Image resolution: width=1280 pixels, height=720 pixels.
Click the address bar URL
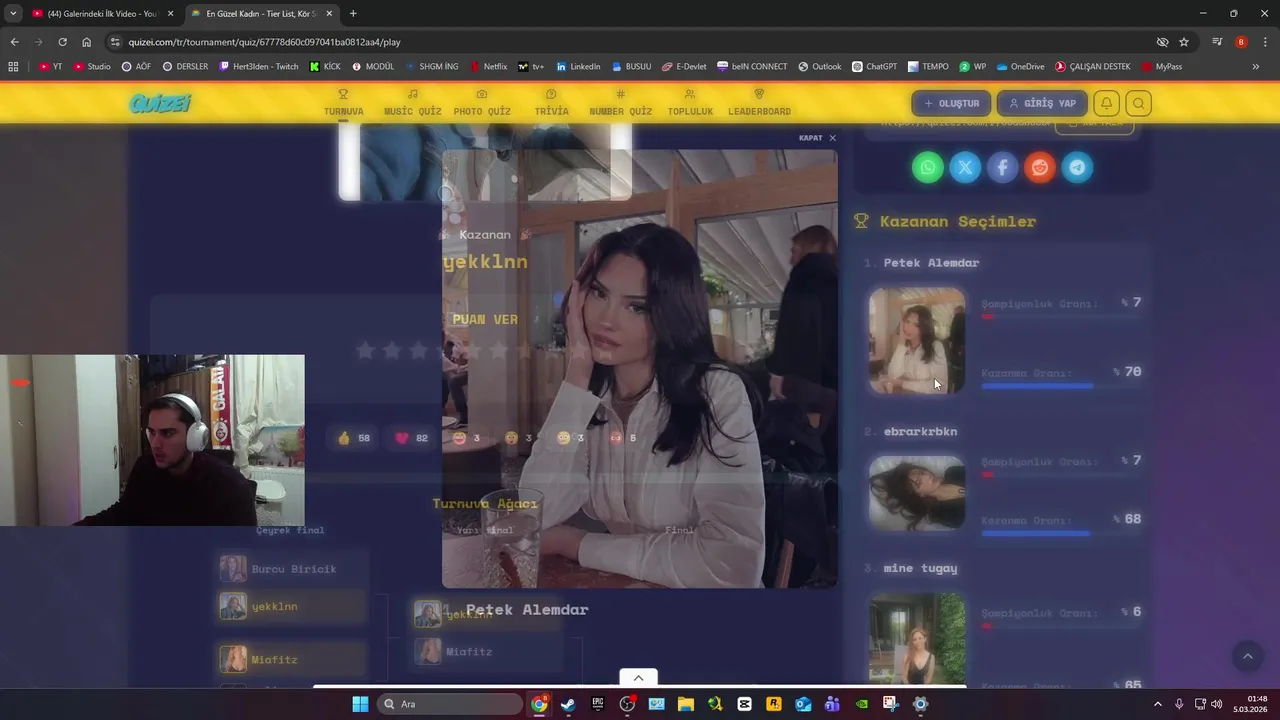(x=264, y=42)
